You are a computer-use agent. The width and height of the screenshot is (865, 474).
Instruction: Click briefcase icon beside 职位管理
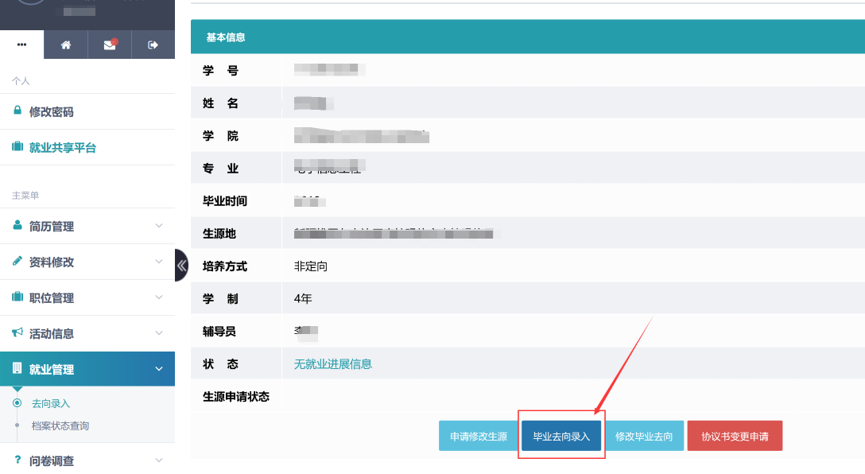(x=18, y=297)
